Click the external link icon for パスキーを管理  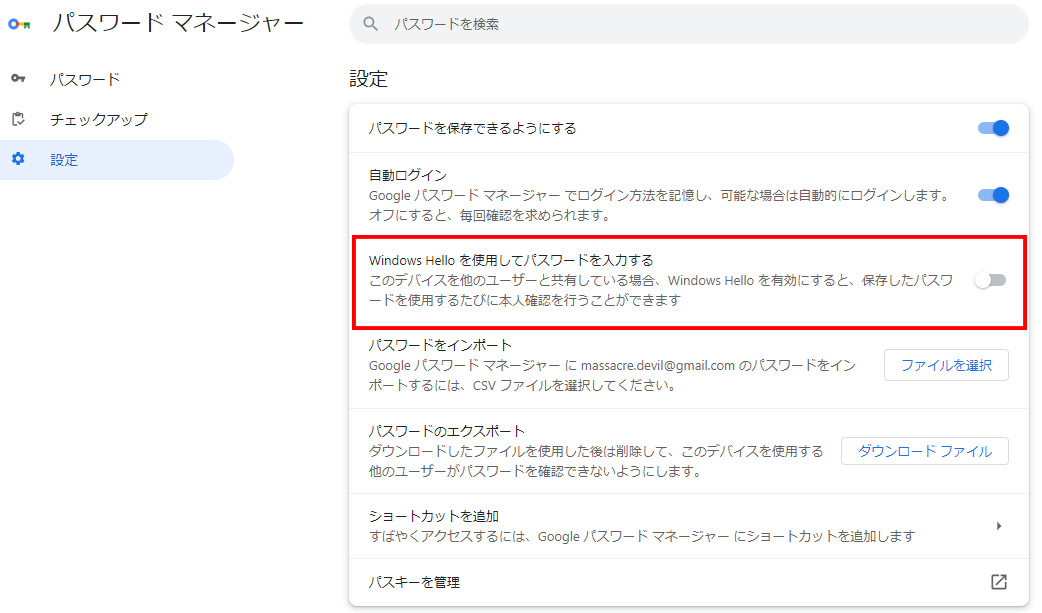[x=998, y=582]
